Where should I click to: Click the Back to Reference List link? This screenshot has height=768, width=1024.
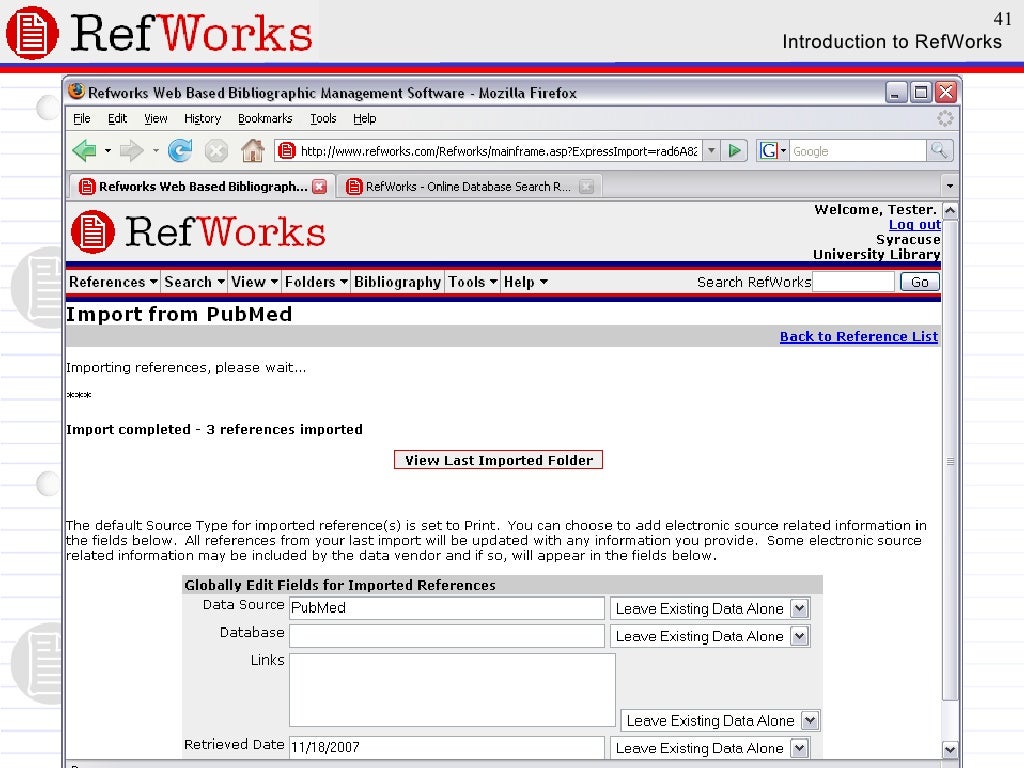[x=859, y=336]
